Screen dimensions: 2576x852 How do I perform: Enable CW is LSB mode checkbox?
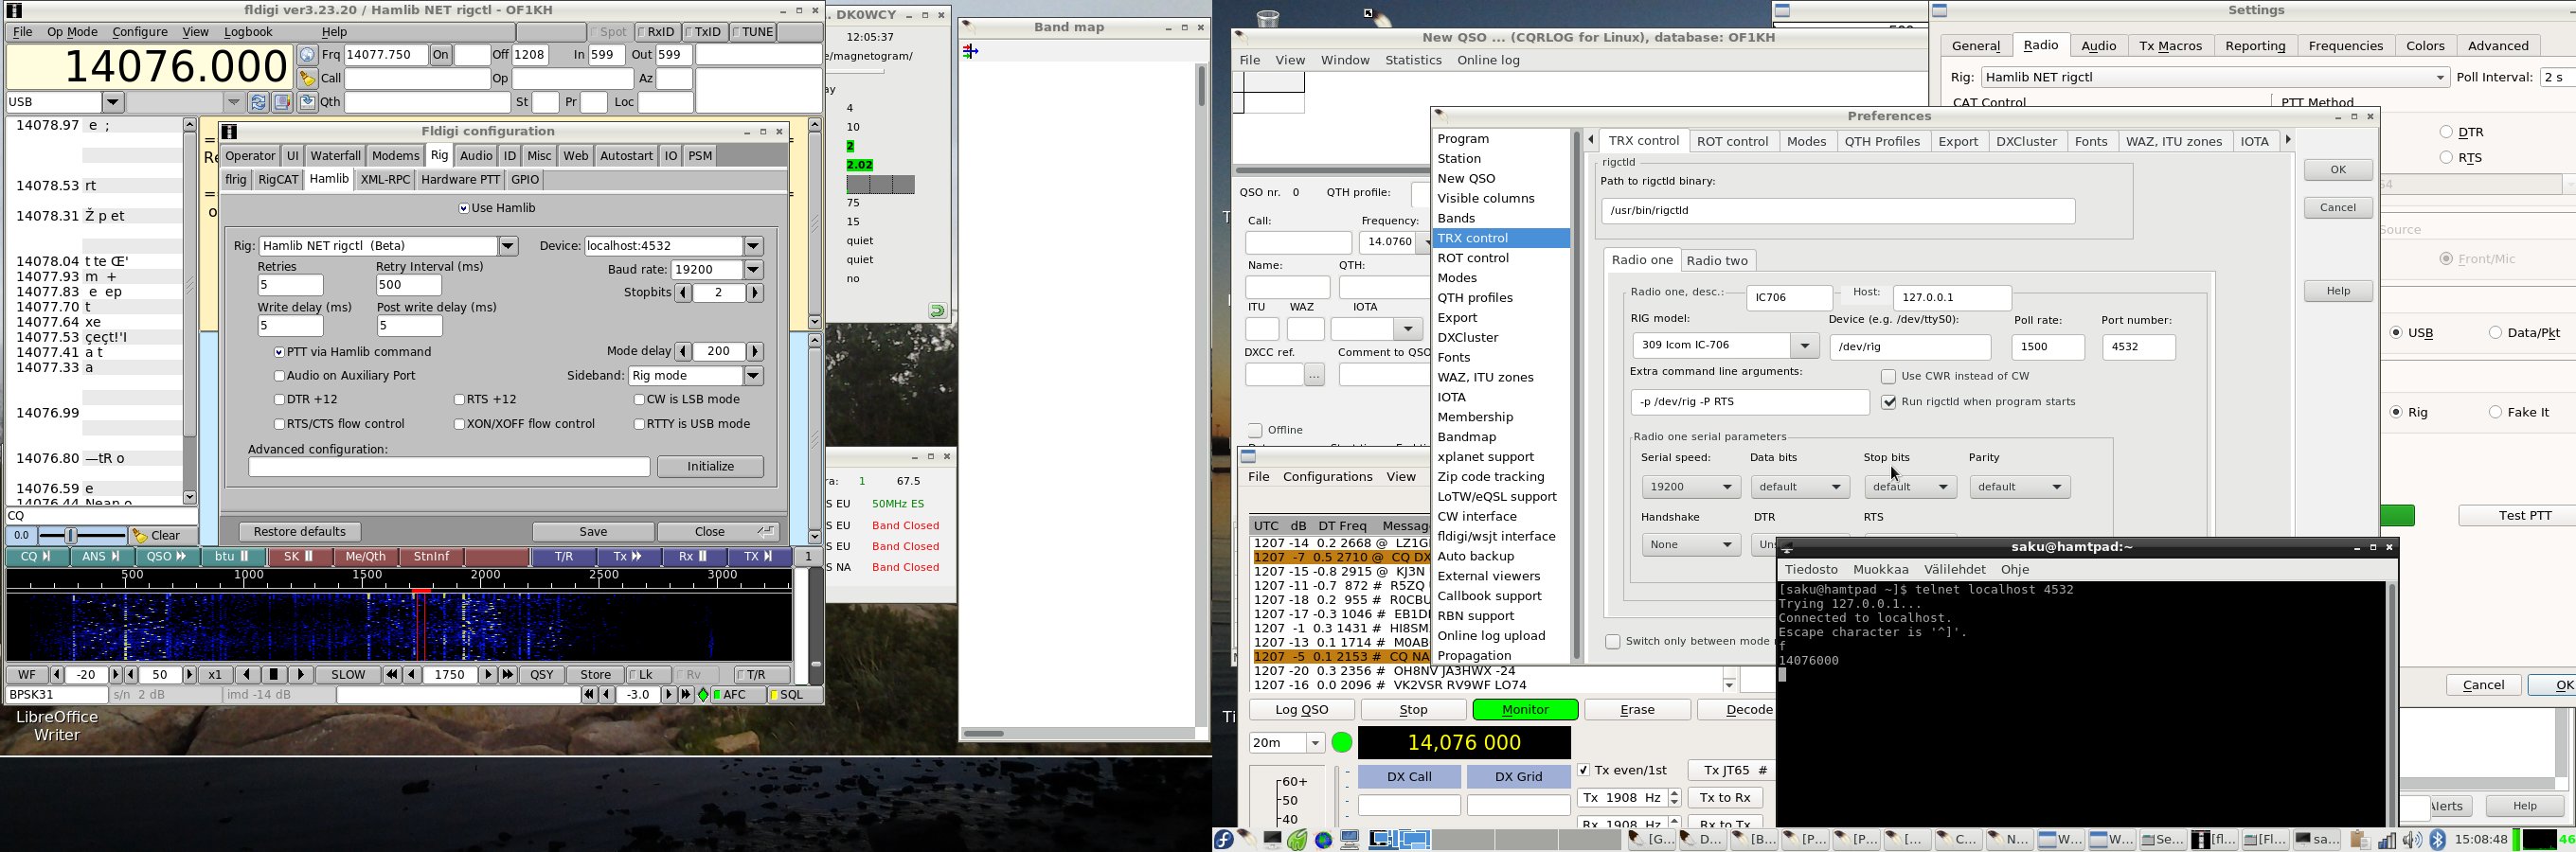click(x=639, y=400)
